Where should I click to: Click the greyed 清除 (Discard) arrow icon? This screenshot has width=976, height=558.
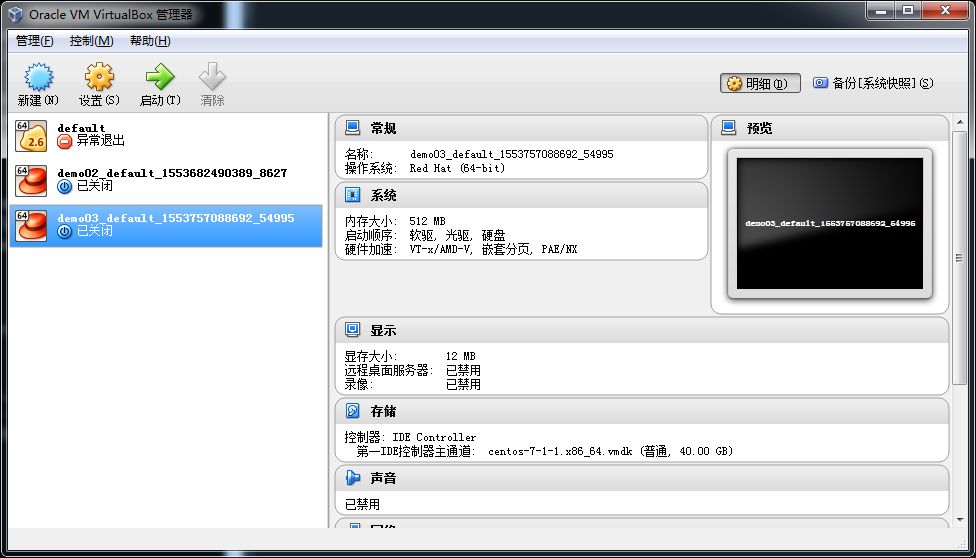tap(212, 77)
